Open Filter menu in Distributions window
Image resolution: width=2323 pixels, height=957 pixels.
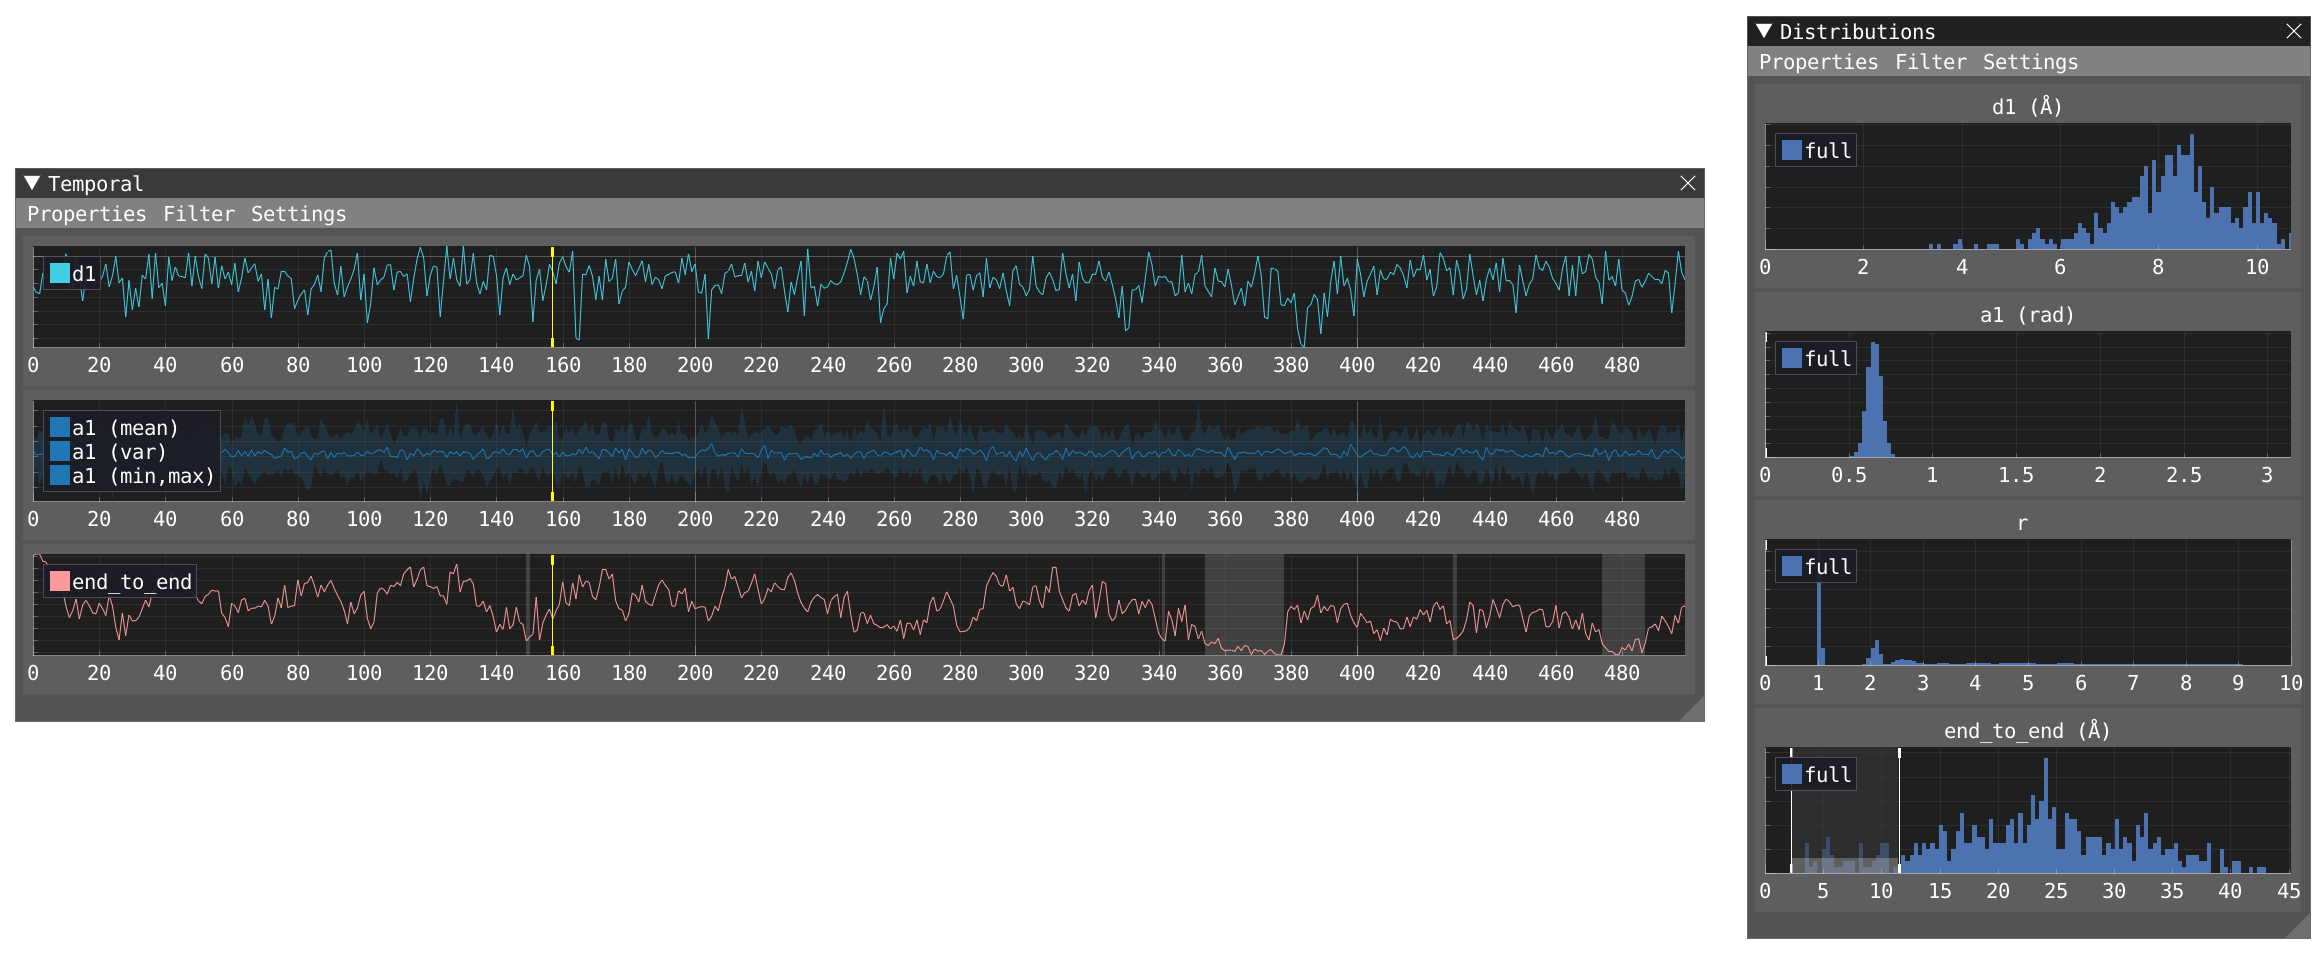click(x=1931, y=62)
